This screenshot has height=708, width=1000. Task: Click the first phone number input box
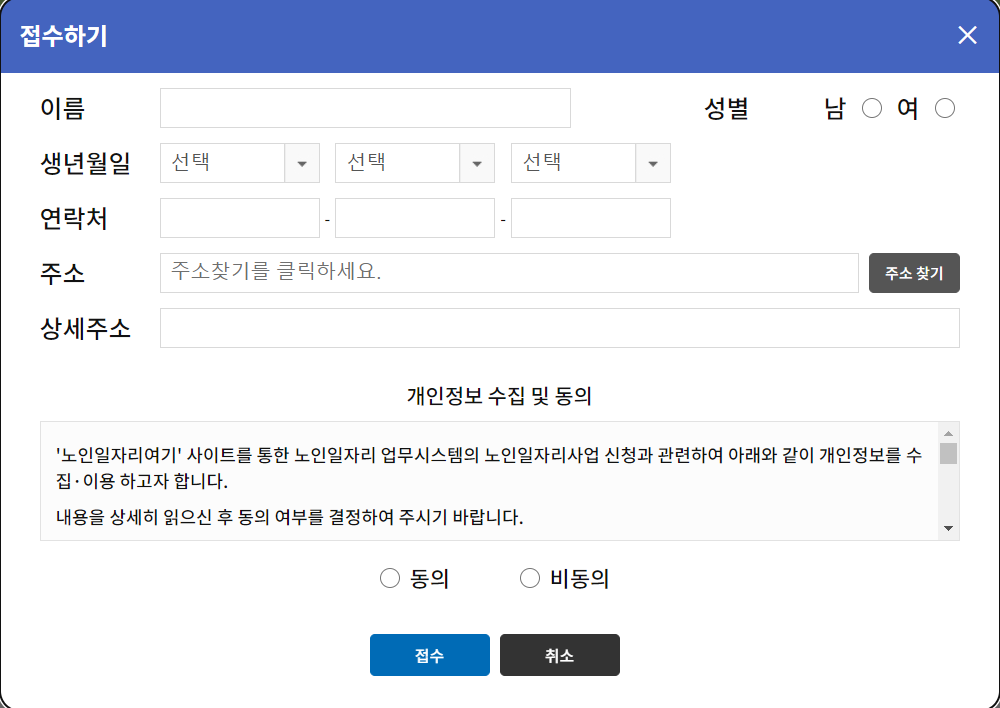(x=239, y=217)
